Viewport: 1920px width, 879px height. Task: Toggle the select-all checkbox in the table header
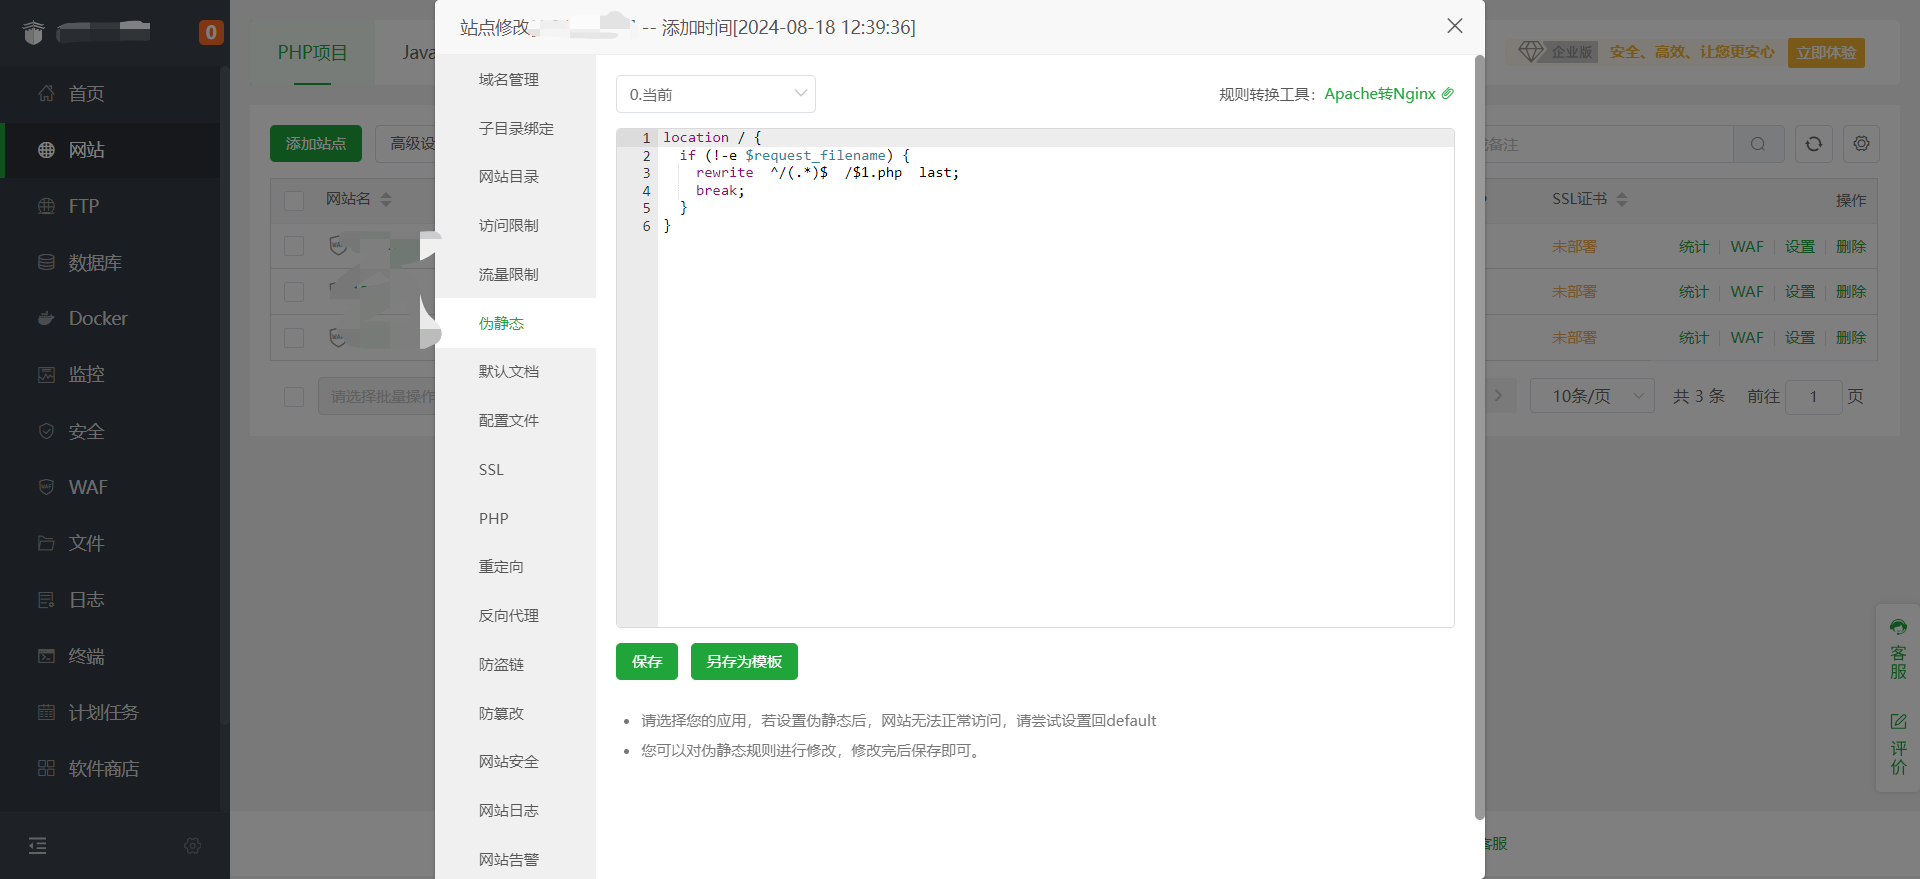pyautogui.click(x=294, y=200)
